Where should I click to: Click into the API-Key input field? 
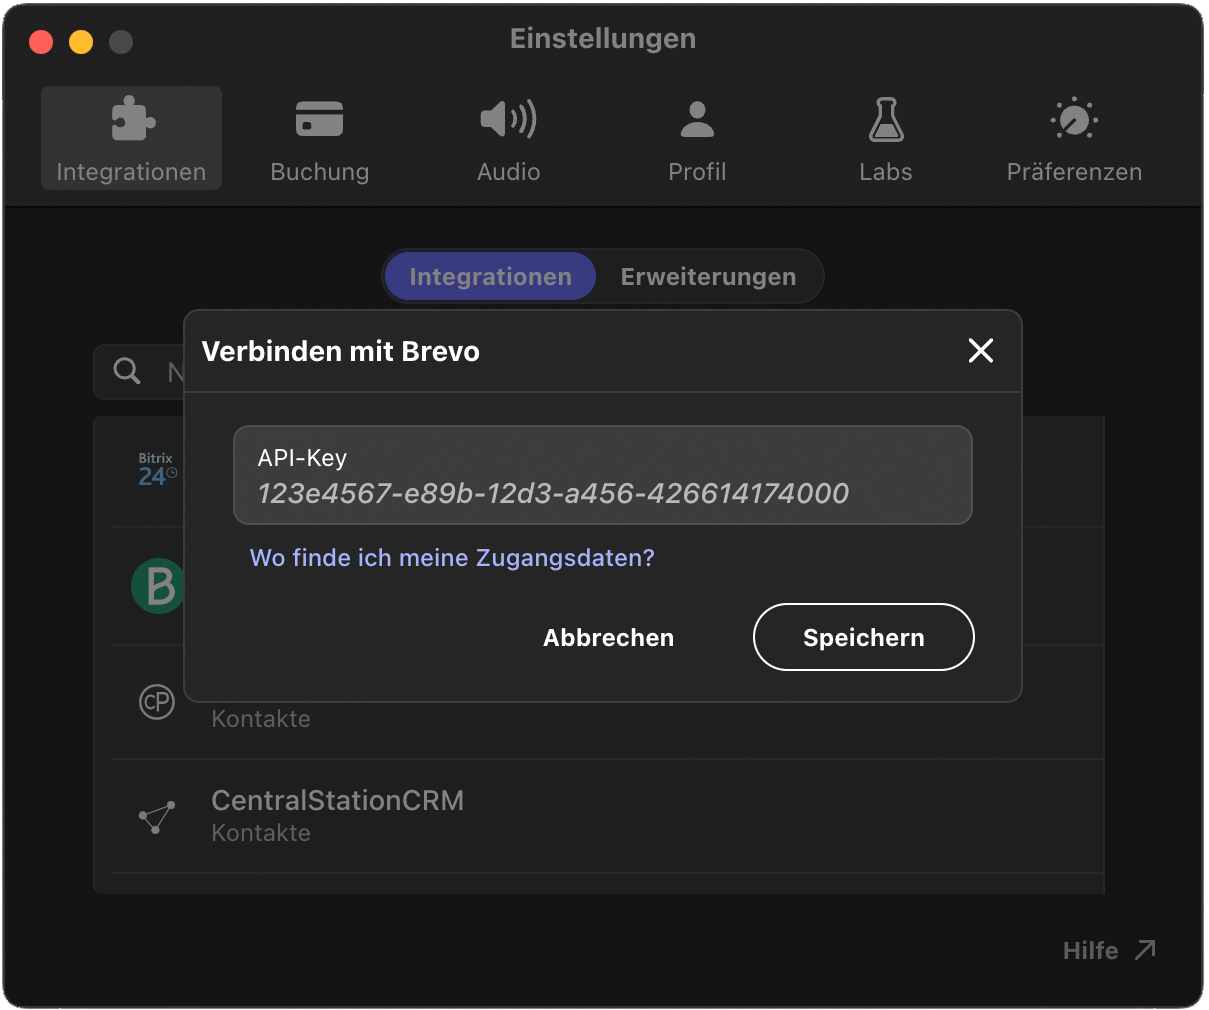tap(603, 475)
